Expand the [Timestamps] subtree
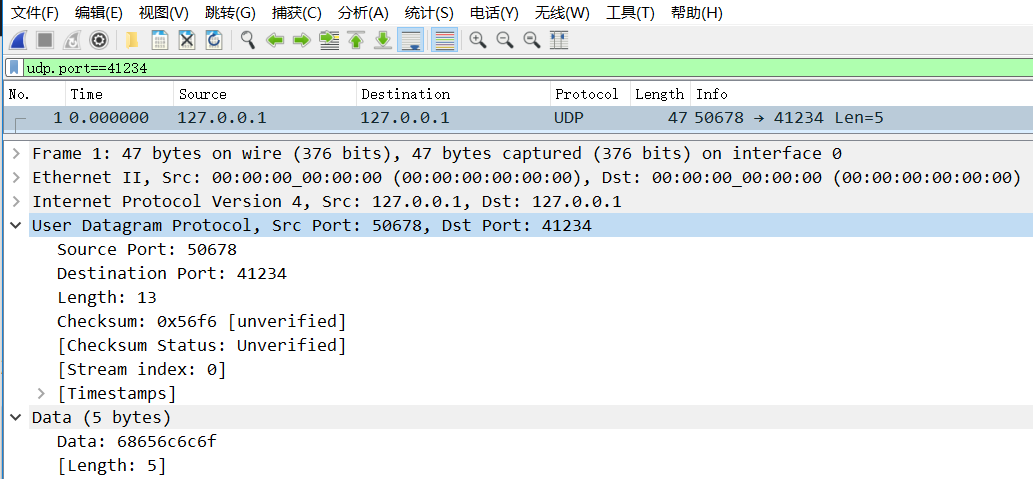Screen dimensions: 1033x479 tap(41, 394)
